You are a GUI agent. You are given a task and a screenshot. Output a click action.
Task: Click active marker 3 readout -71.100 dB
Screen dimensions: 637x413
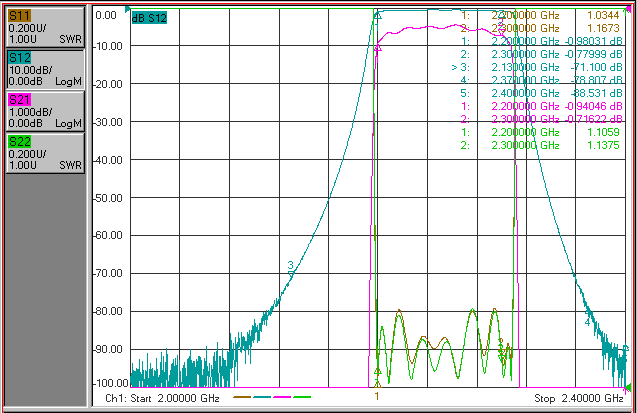click(x=597, y=67)
